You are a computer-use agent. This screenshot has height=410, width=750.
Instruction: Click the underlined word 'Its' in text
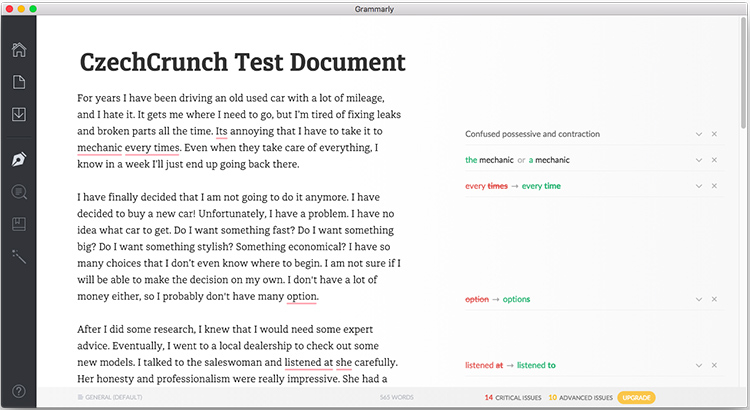click(221, 131)
